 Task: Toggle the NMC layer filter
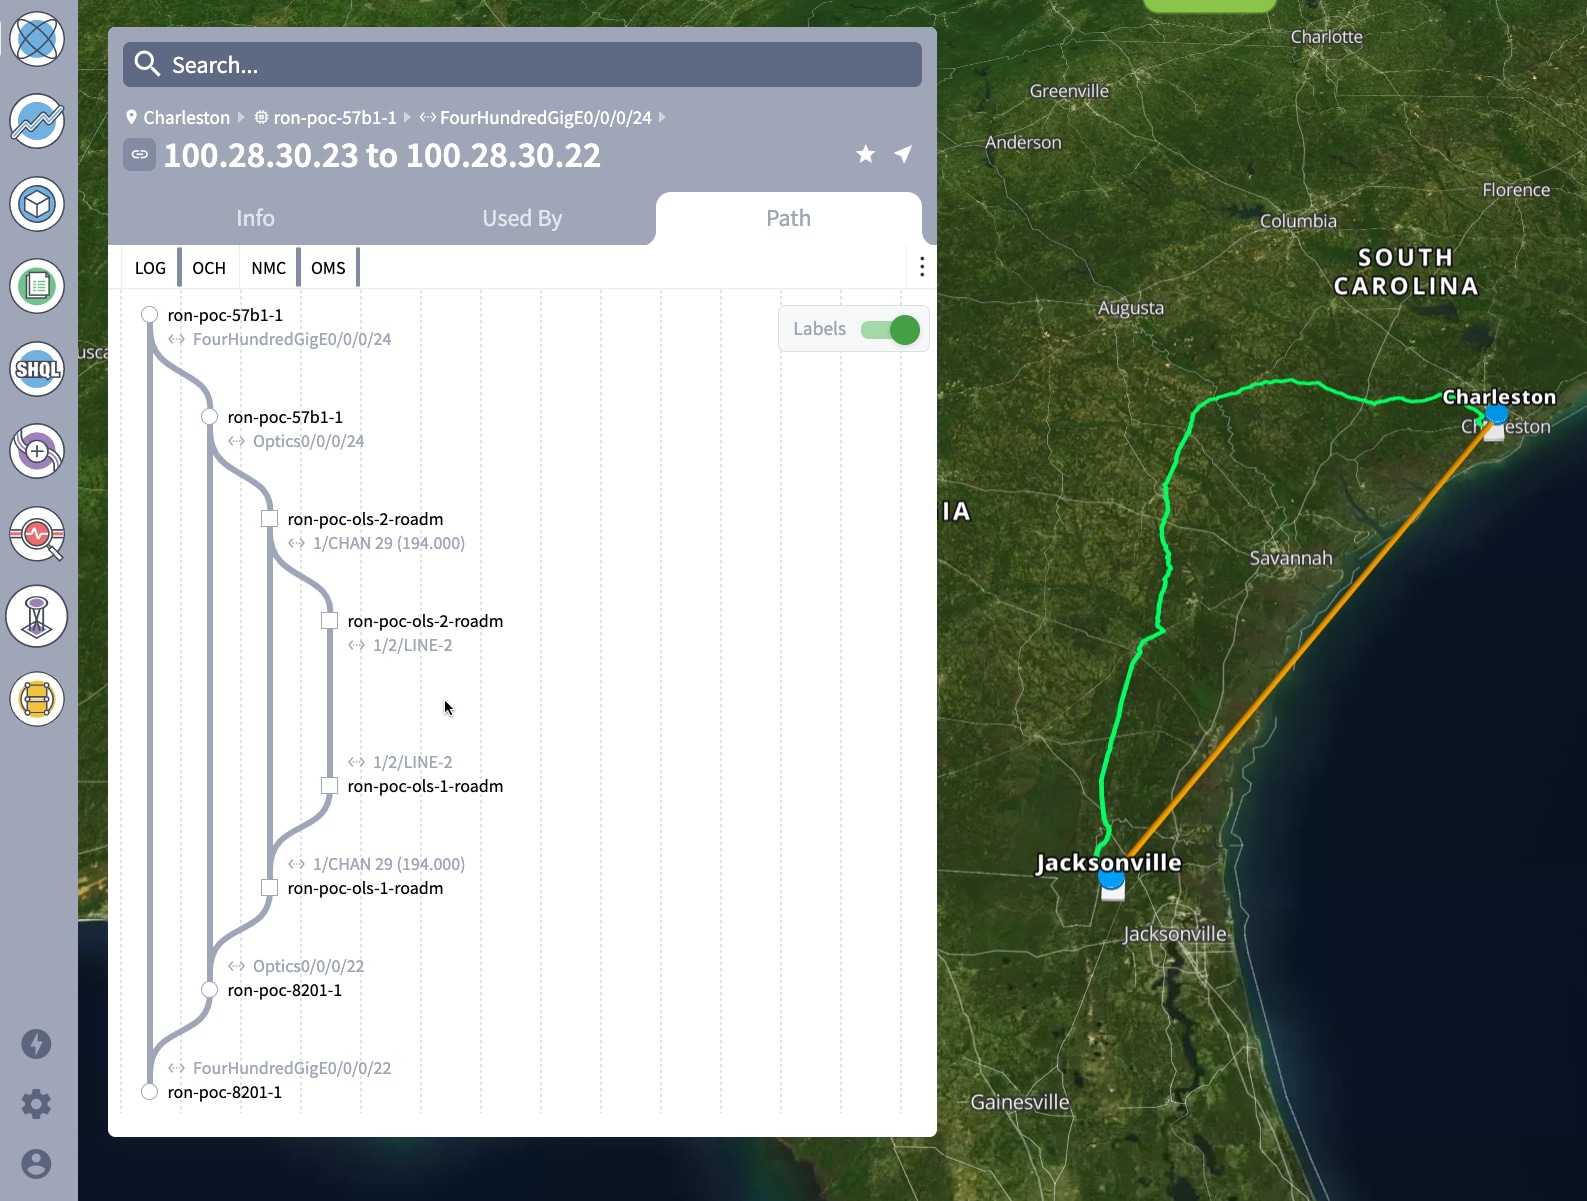pos(269,268)
